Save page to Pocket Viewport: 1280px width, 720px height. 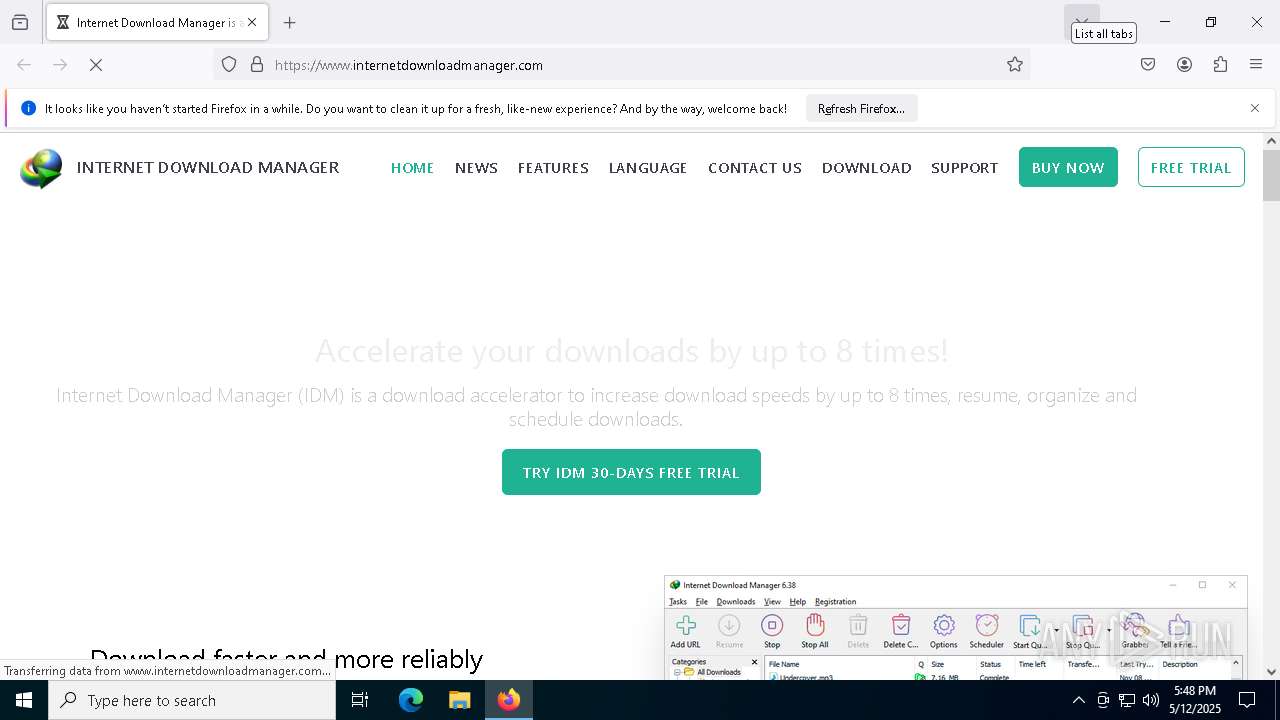click(x=1148, y=65)
